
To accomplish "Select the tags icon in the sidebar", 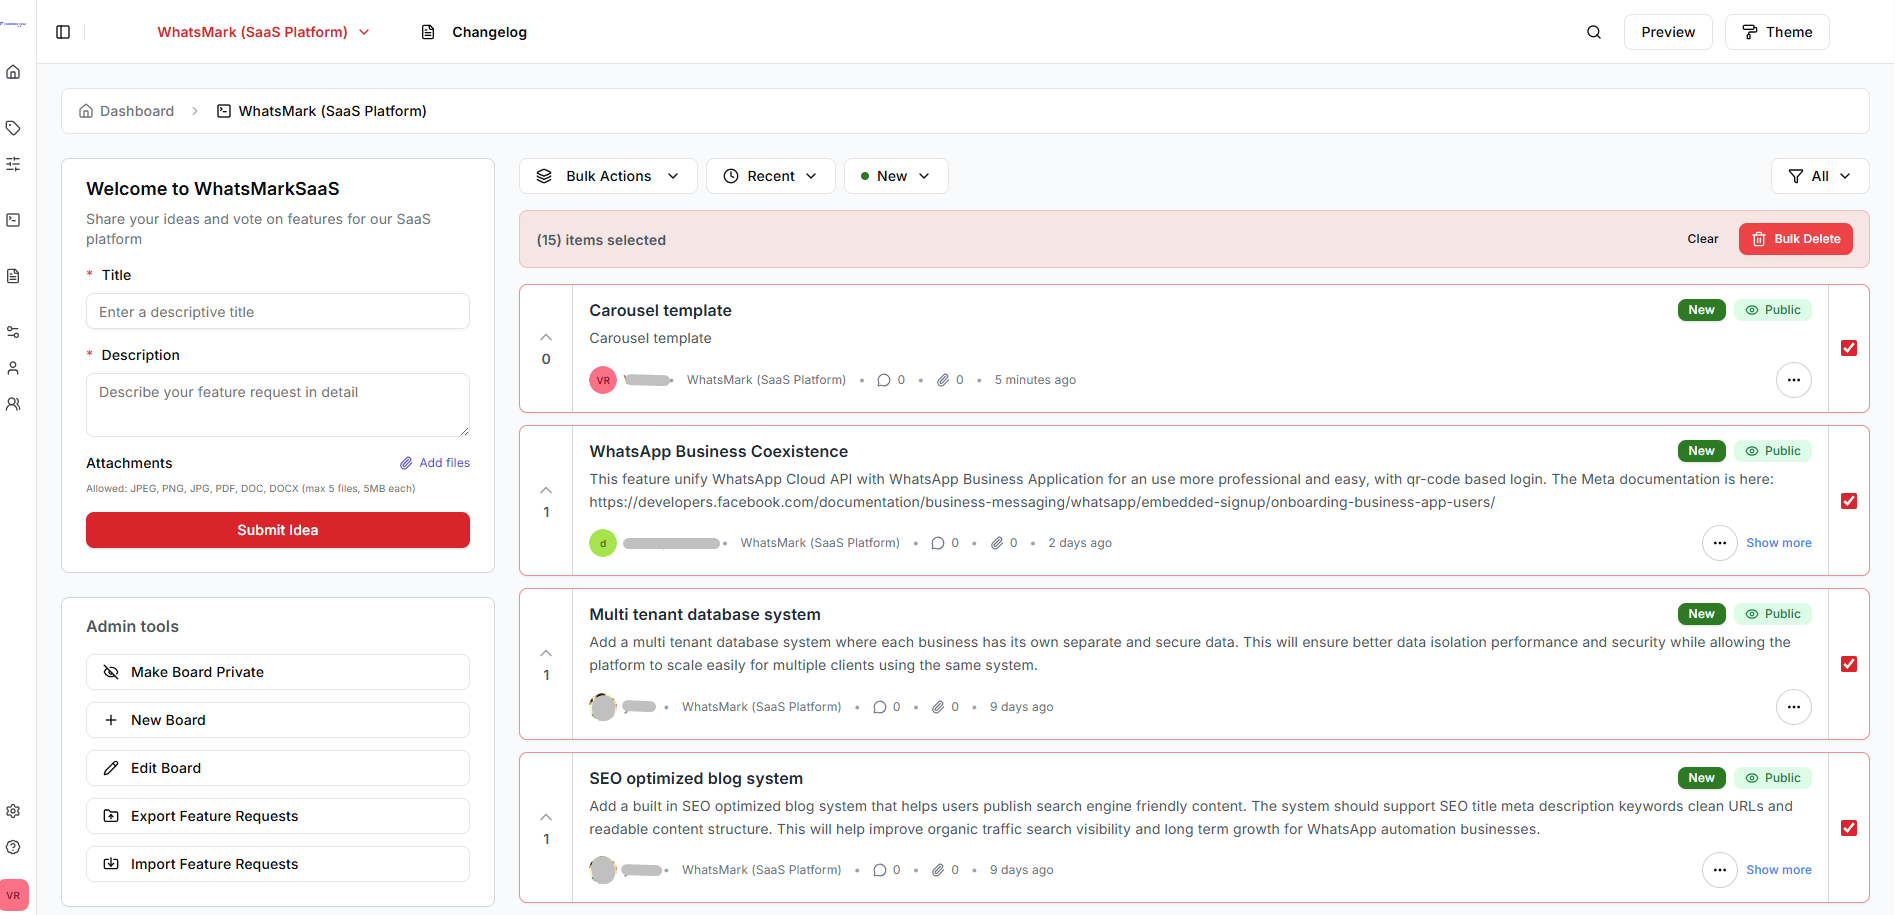I will point(13,128).
